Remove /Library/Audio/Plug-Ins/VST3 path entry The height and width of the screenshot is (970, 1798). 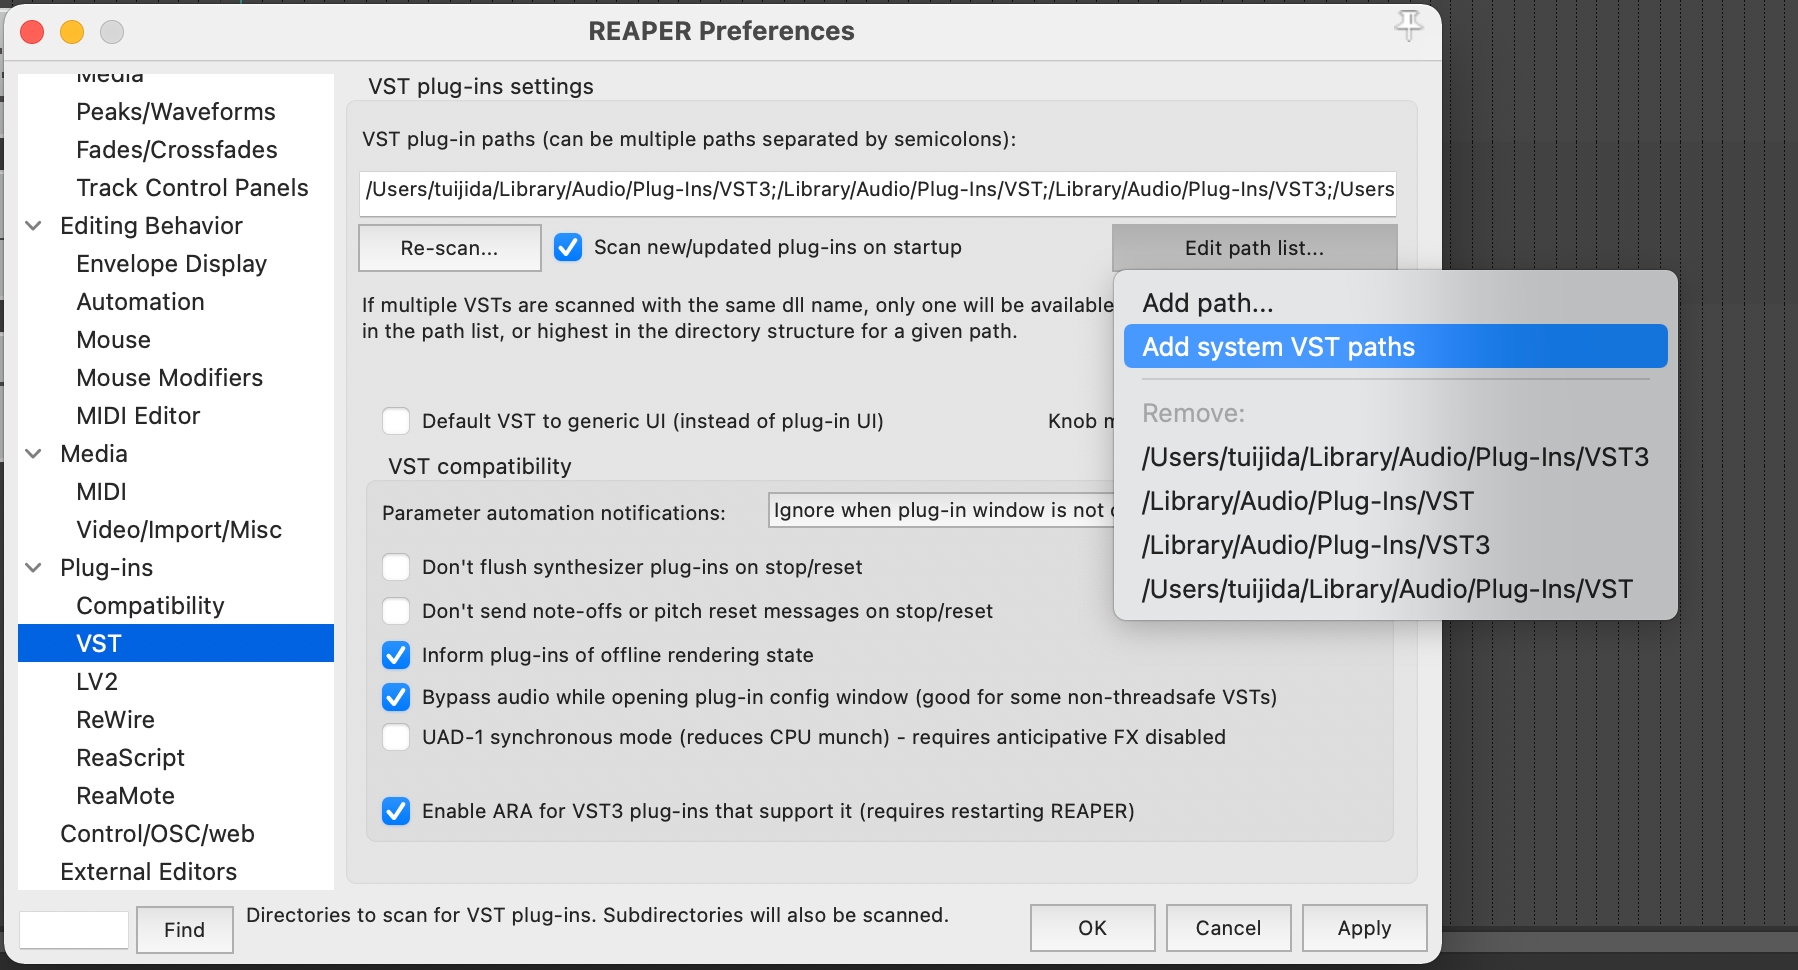[x=1316, y=545]
